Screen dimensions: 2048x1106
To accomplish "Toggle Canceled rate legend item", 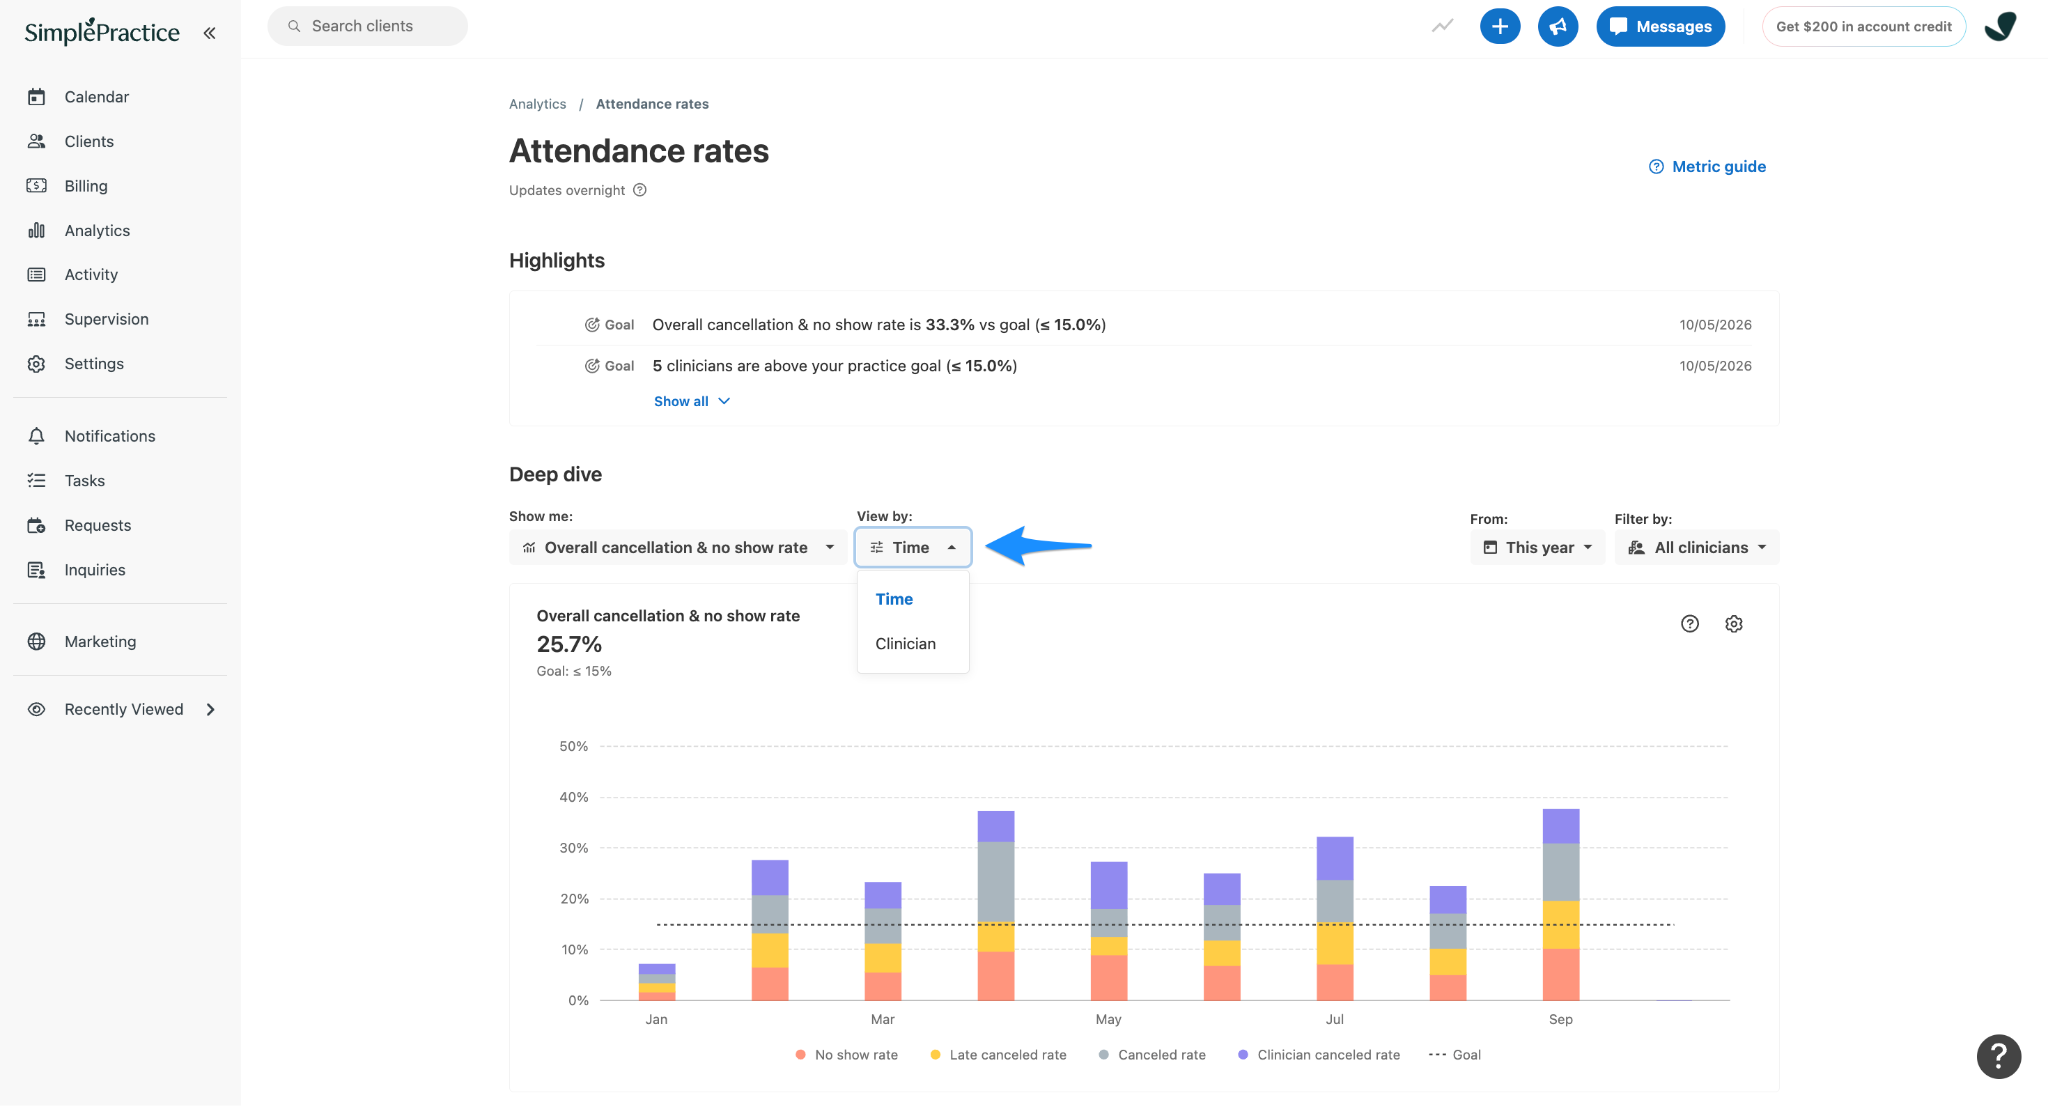I will click(x=1152, y=1055).
